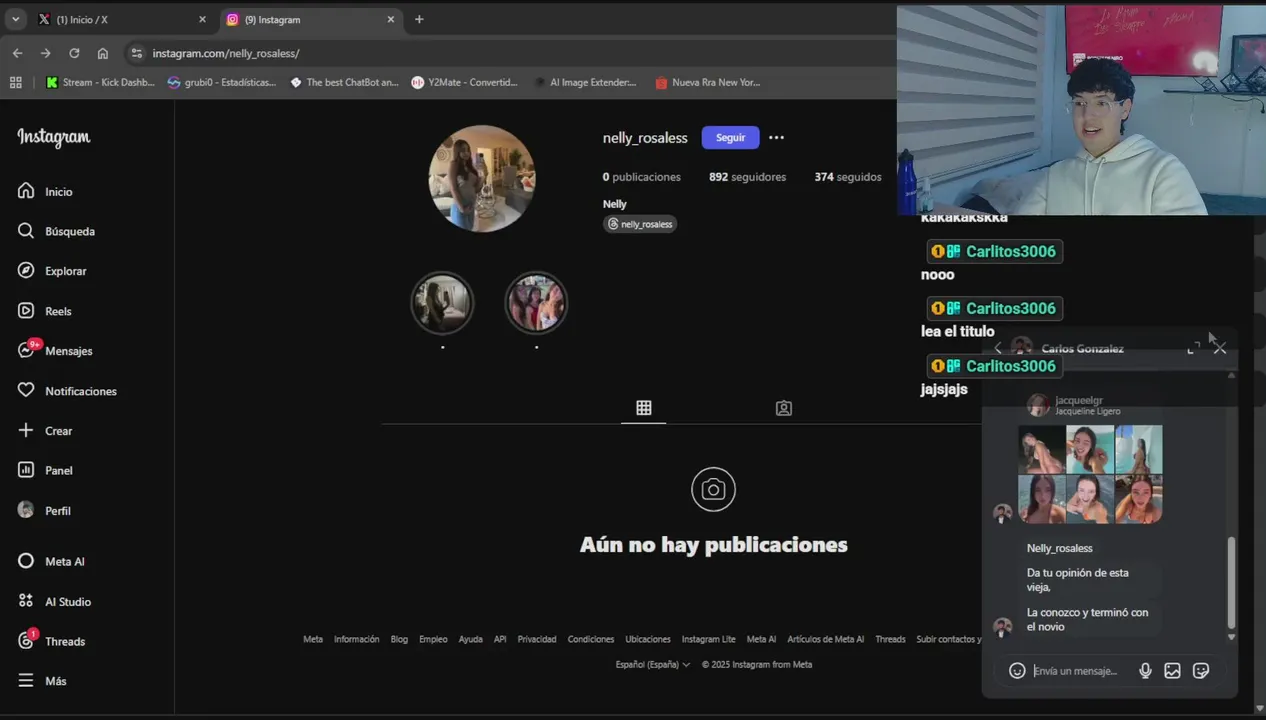Click the address bar URL
Screen dimensions: 1266x720
tap(226, 53)
